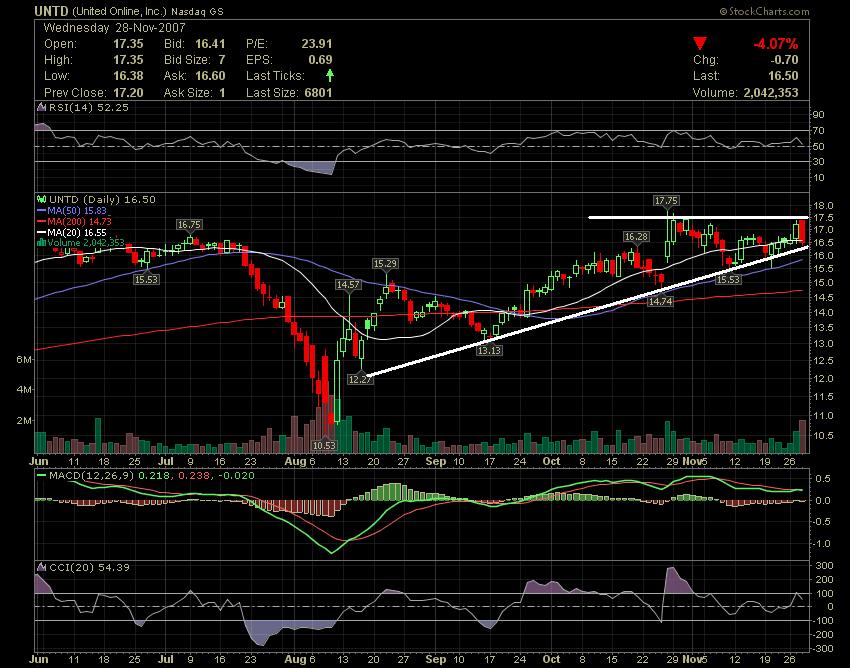
Task: Click the Open: label in header
Action: (60, 44)
